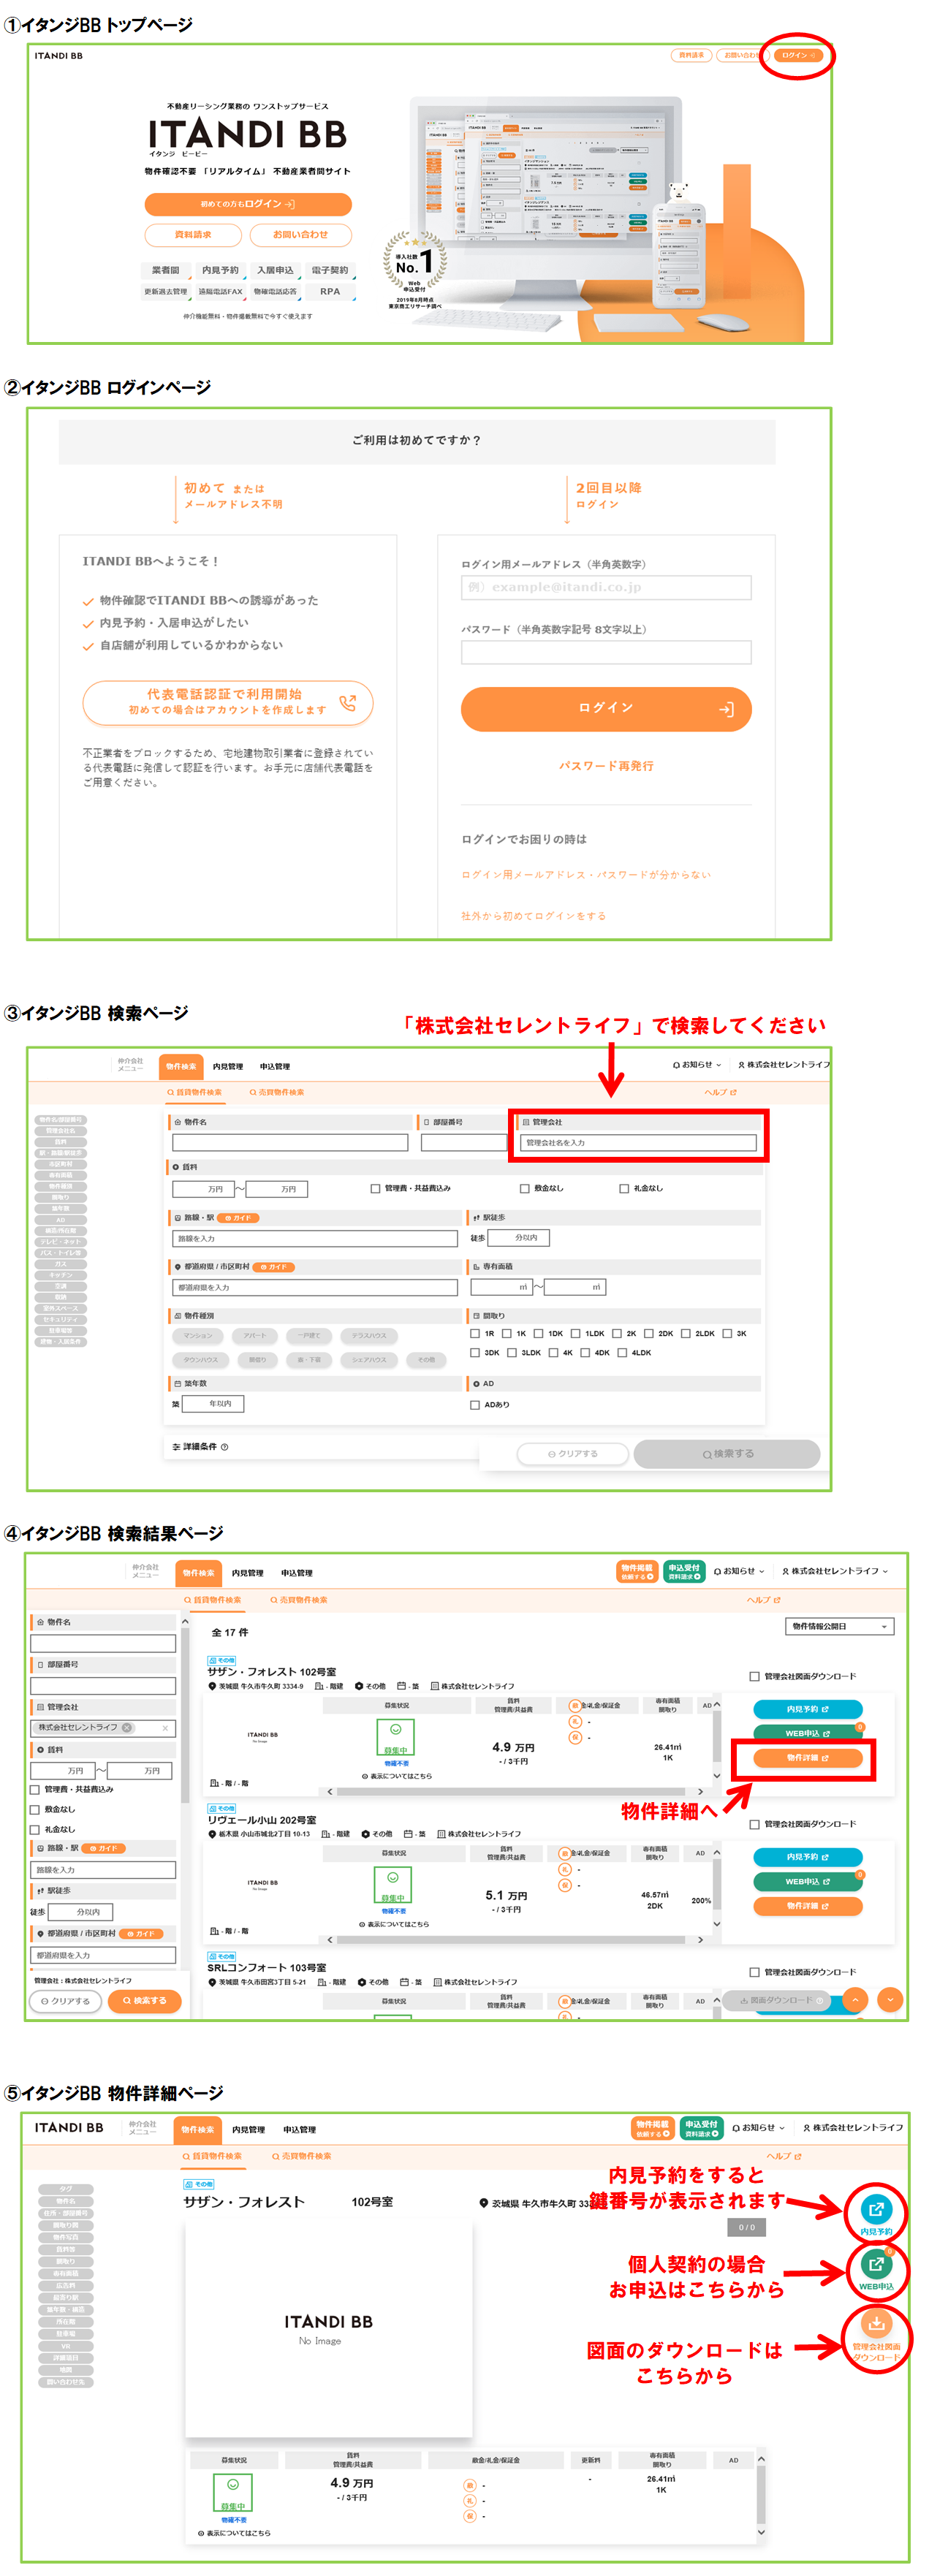This screenshot has height=2576, width=948.
Task: Check 管理会社図面ダウンロード for ザザン・フォレスト 102号室
Action: [755, 1676]
